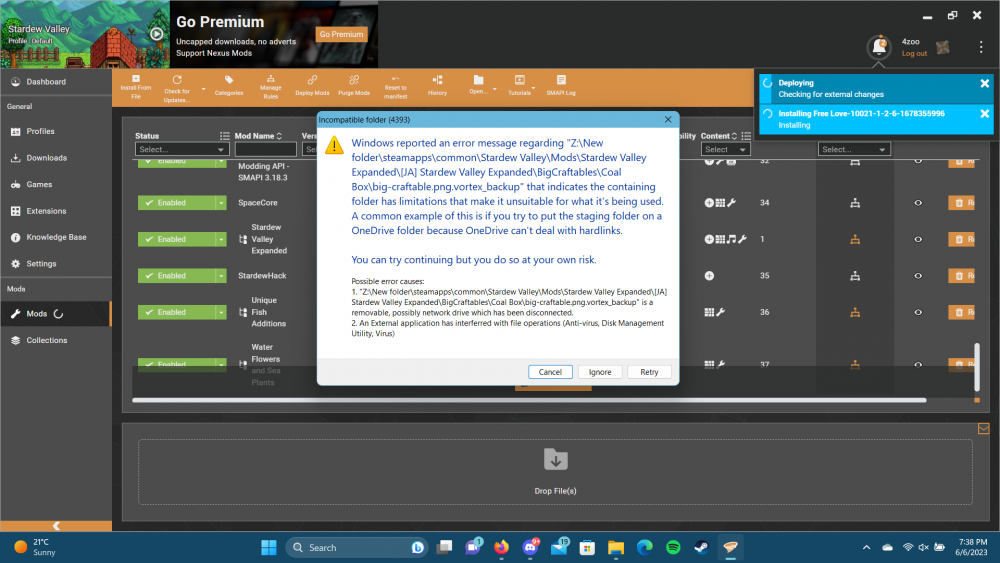The width and height of the screenshot is (1000, 563).
Task: Toggle Enabled status for StardewHack
Action: [x=177, y=275]
